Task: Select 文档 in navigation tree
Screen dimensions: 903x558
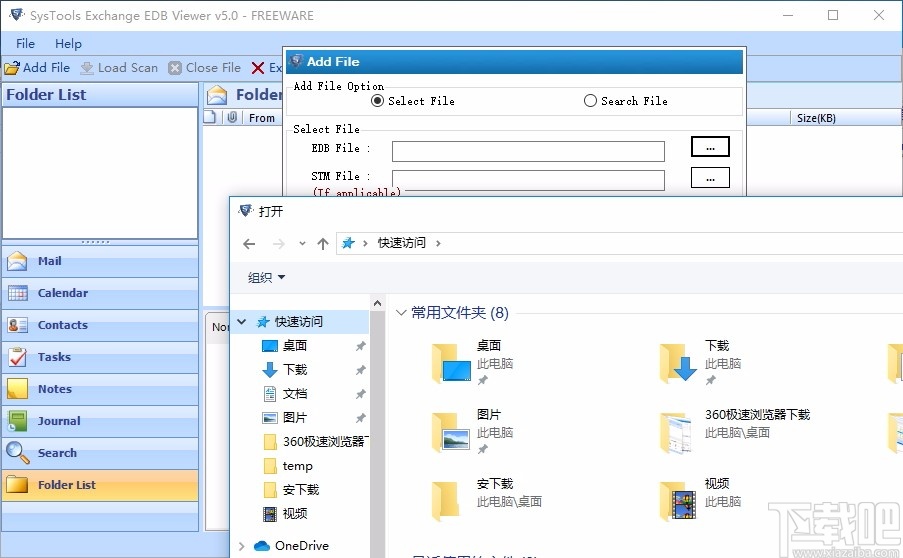Action: 295,394
